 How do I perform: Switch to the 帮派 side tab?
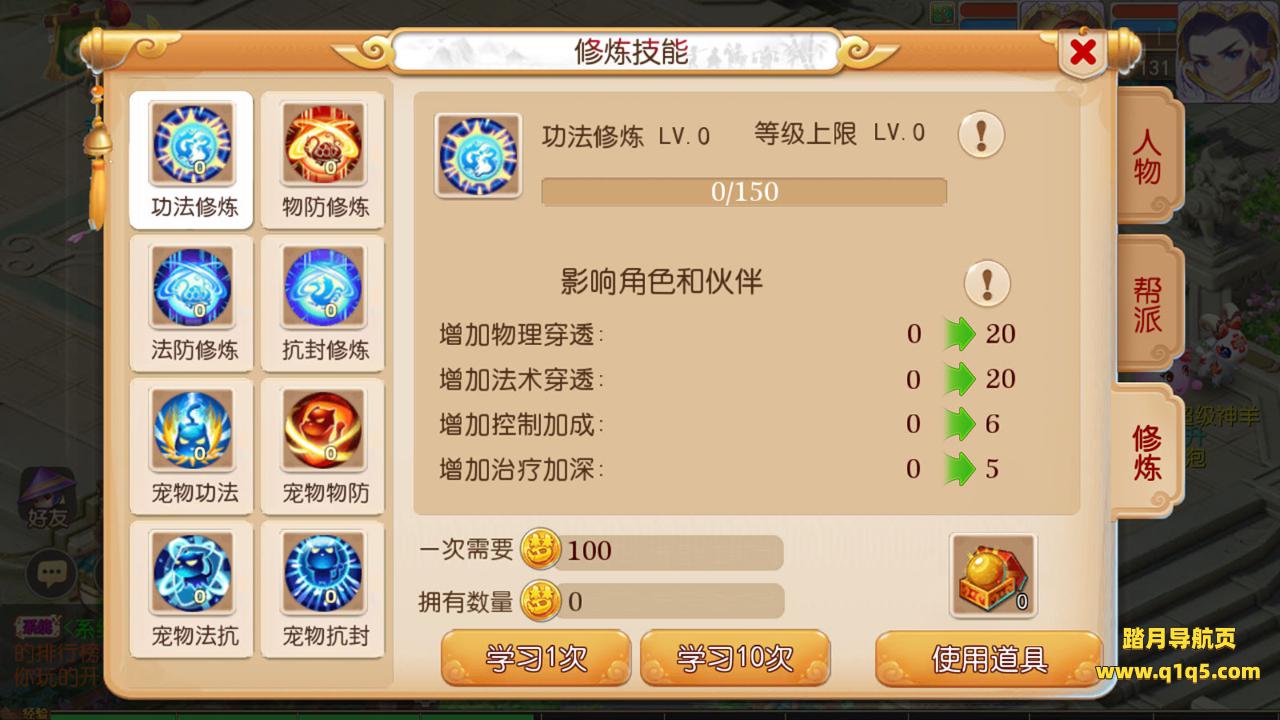point(1147,304)
